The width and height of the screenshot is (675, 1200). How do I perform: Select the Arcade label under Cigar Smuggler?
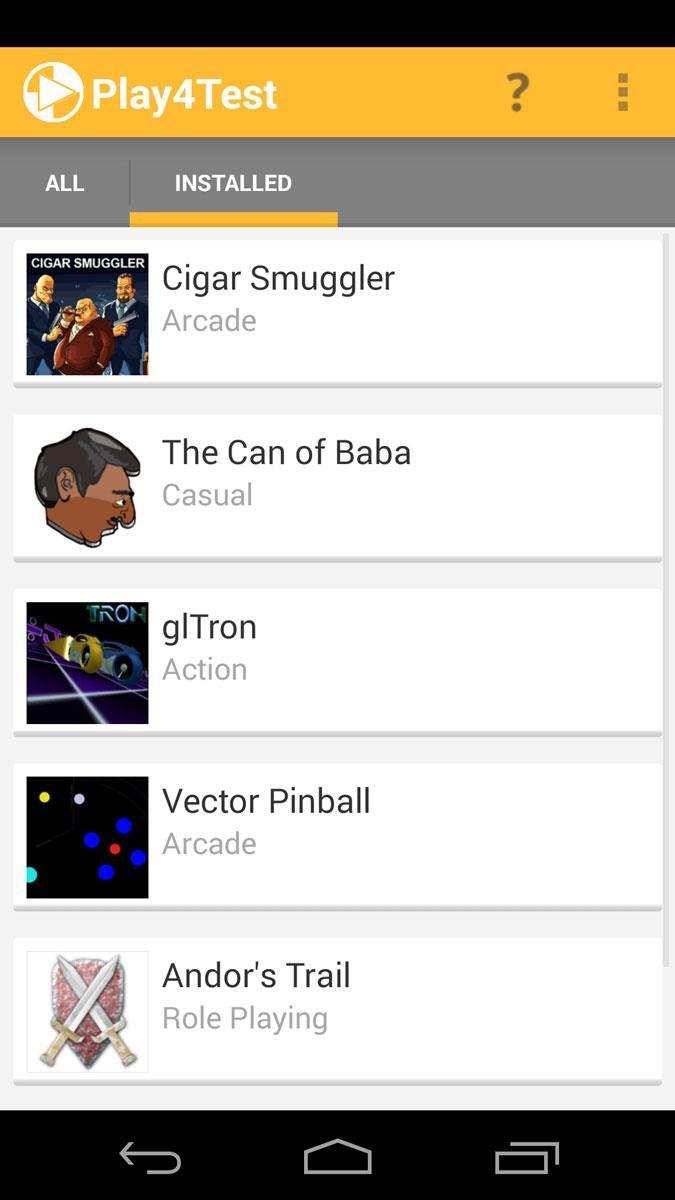(x=208, y=320)
